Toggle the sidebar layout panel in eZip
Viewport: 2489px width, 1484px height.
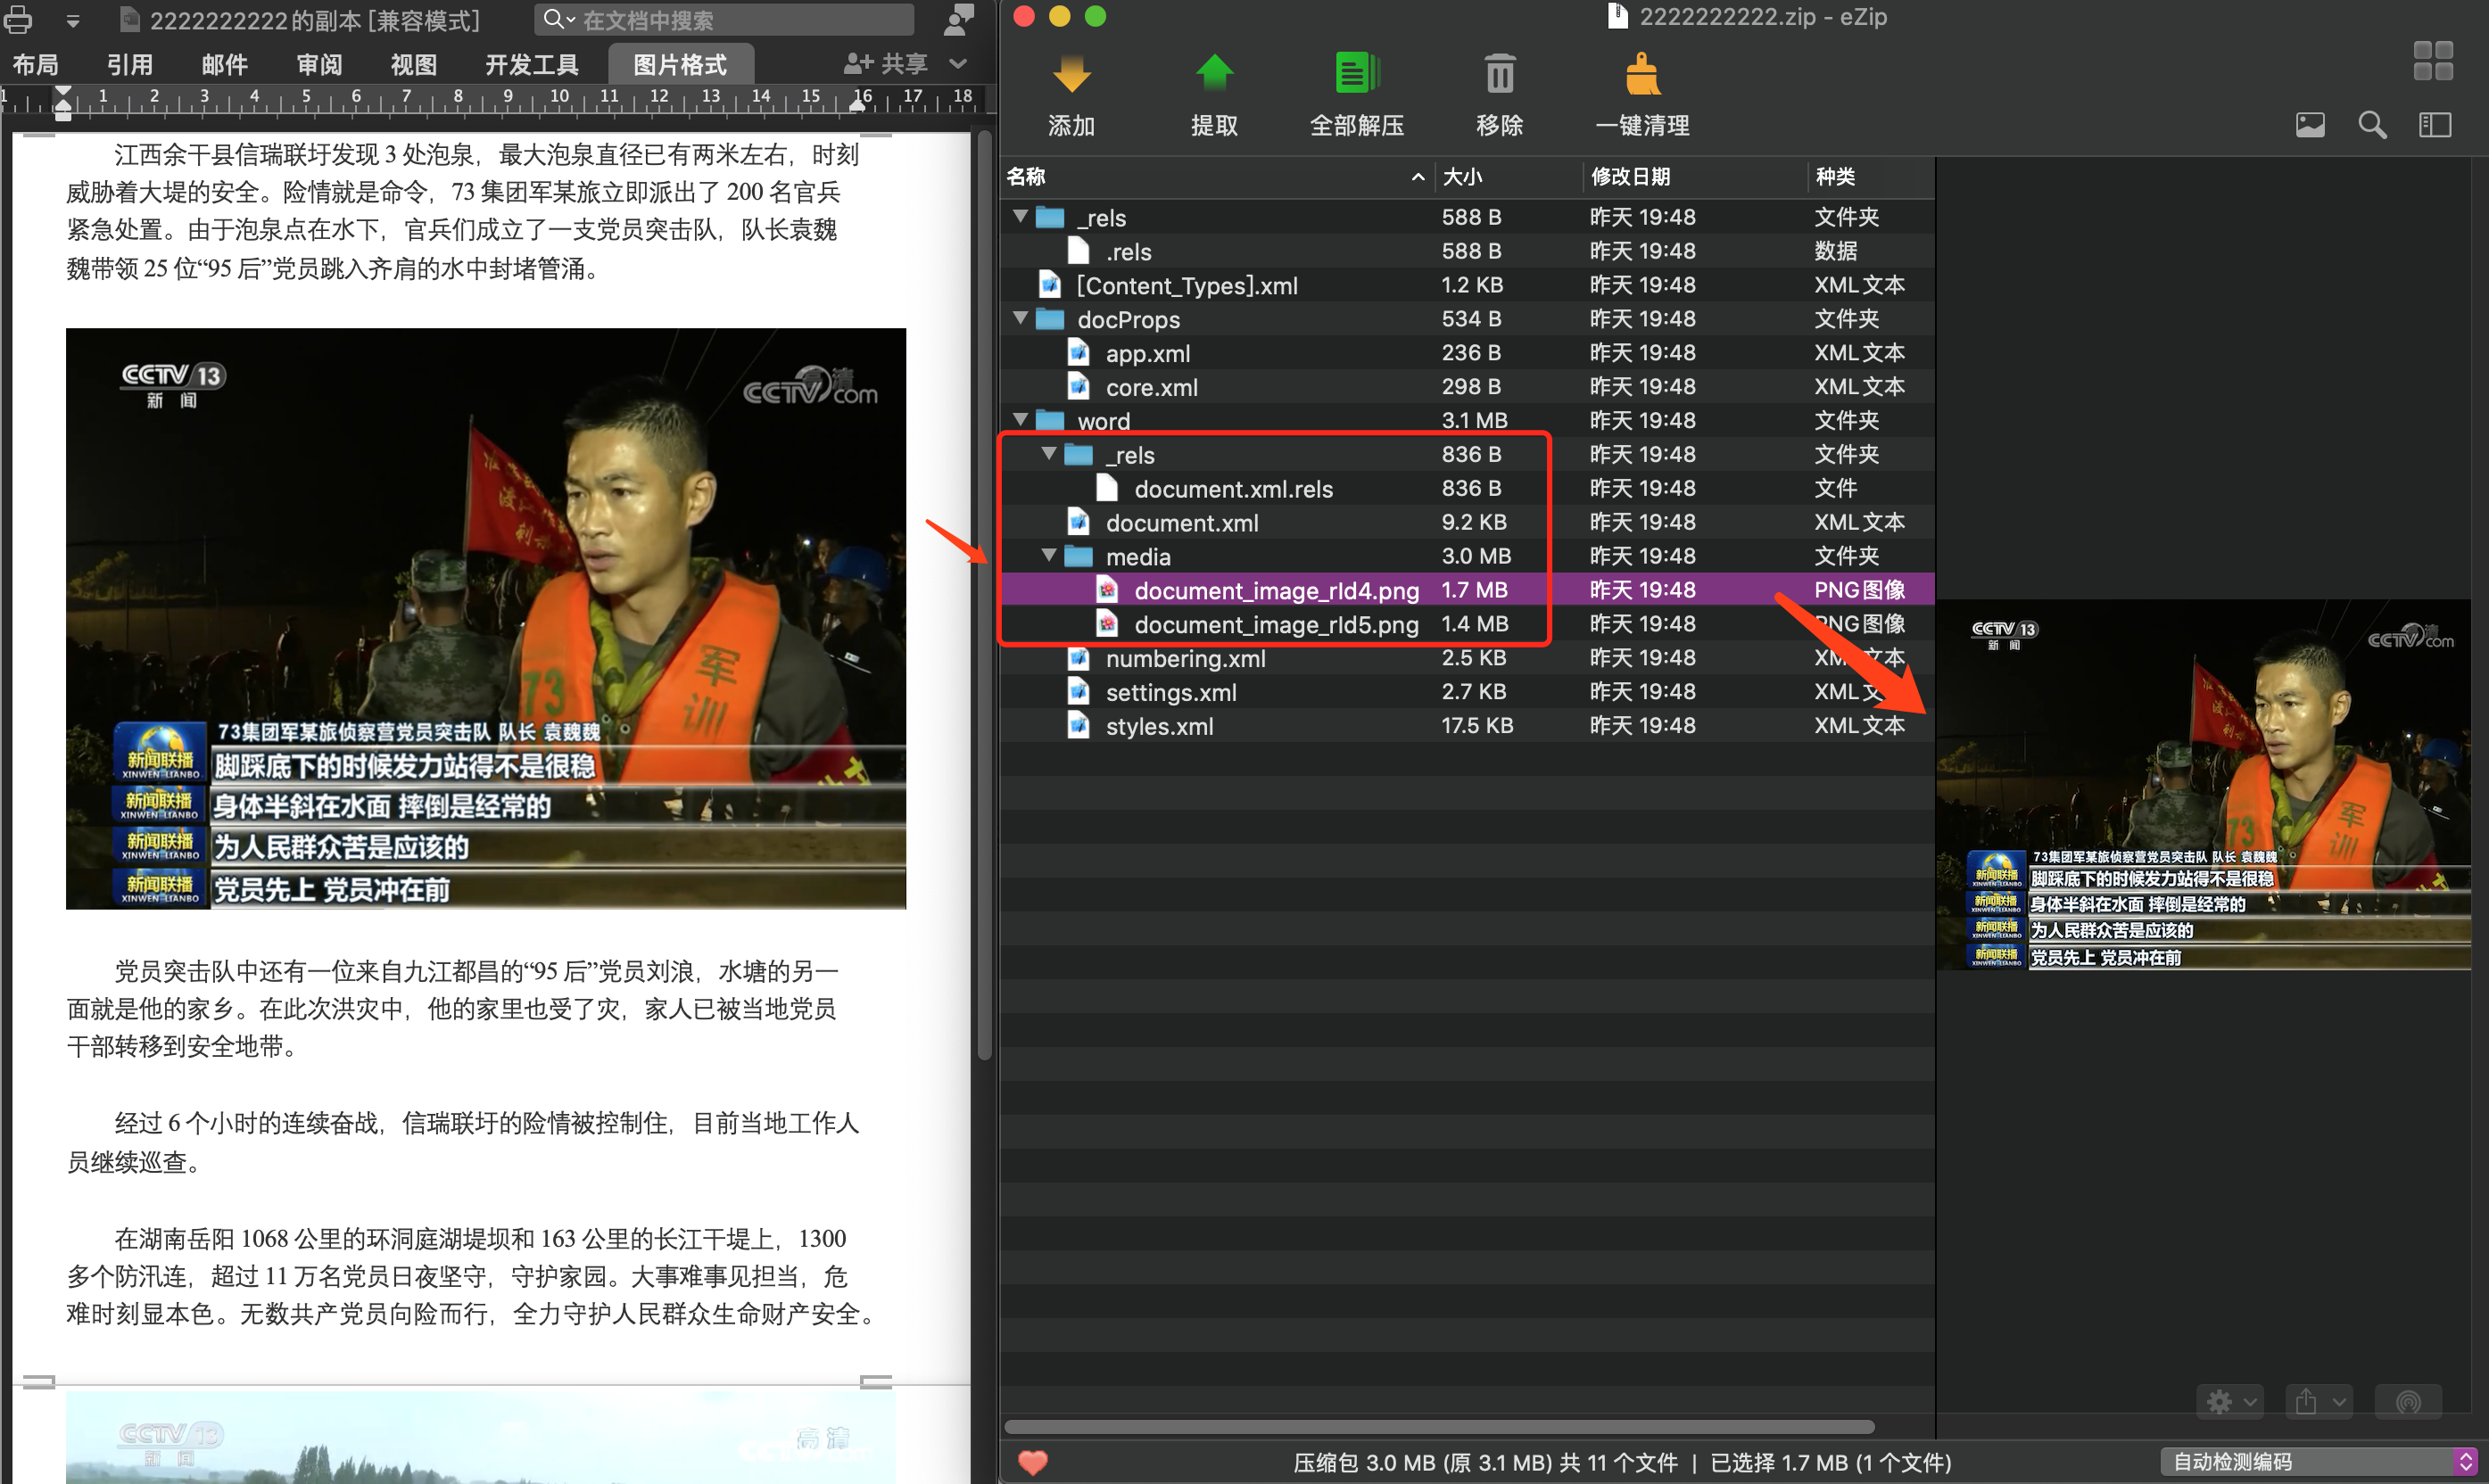(x=2436, y=124)
